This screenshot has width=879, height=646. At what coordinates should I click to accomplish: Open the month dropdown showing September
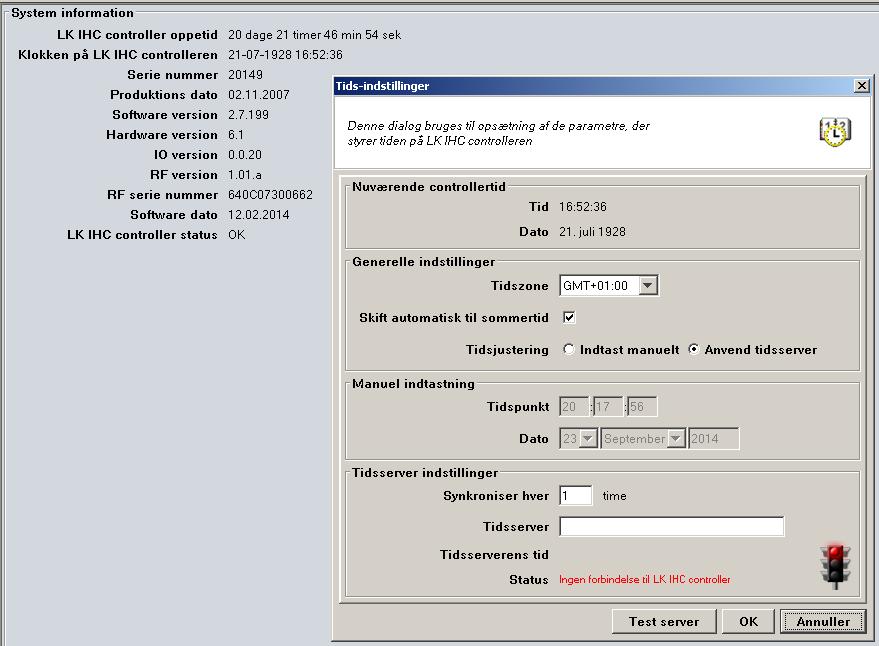[x=676, y=438]
